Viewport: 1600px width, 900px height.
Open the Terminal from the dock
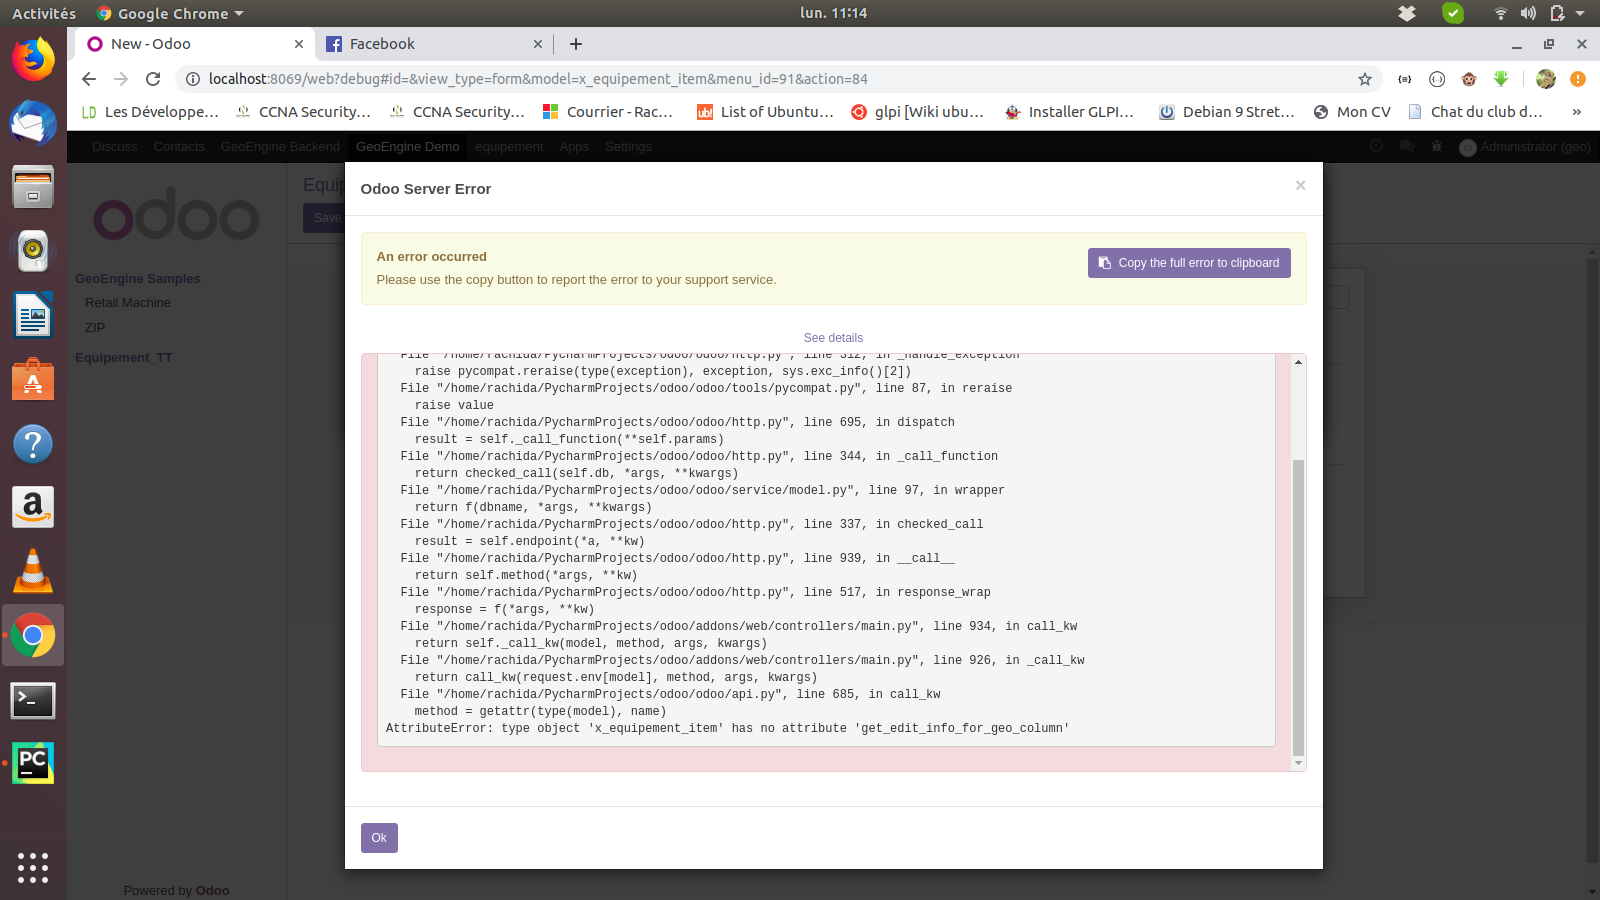(33, 700)
